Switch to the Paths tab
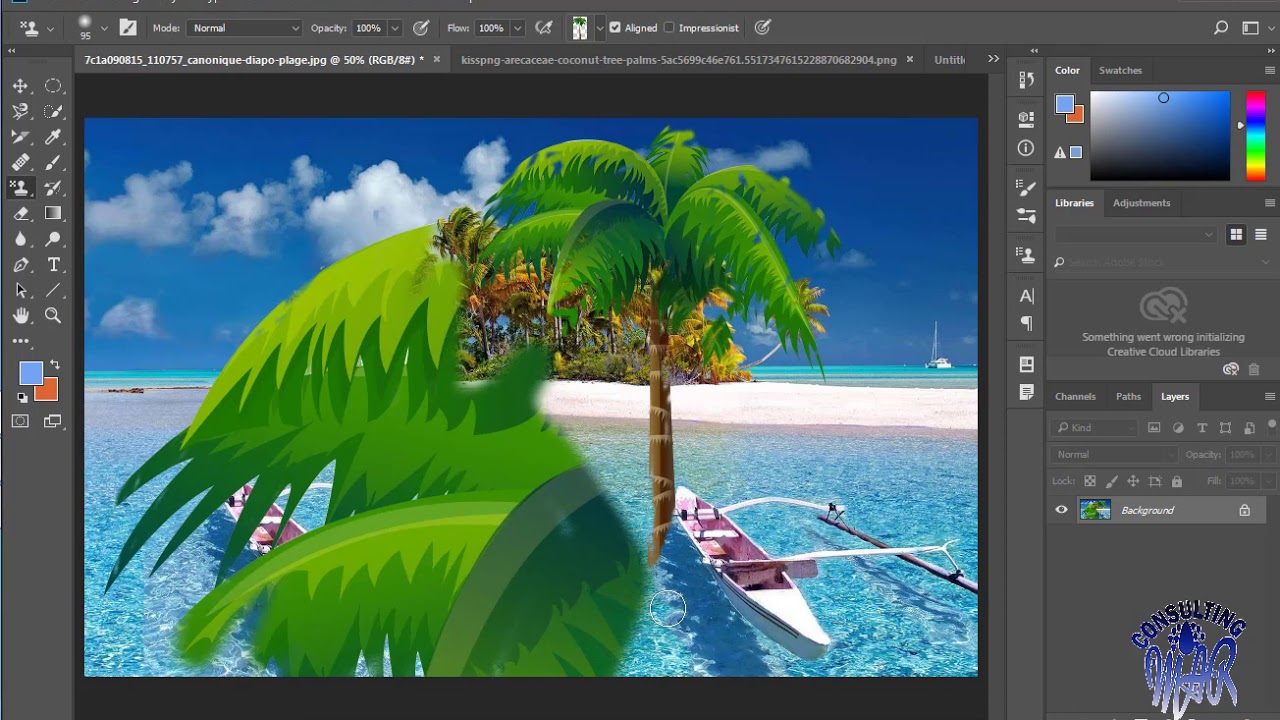Viewport: 1280px width, 720px height. tap(1128, 397)
